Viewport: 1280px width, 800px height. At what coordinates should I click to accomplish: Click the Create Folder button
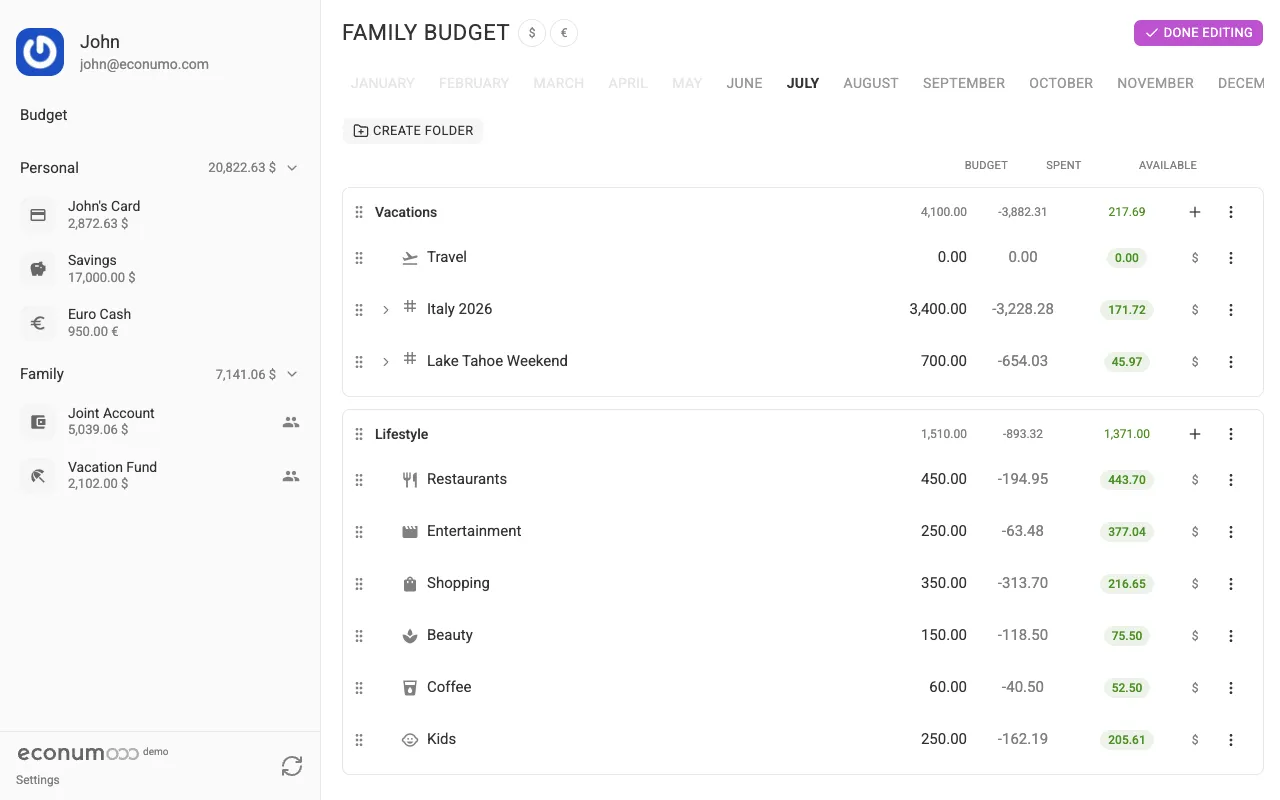413,131
